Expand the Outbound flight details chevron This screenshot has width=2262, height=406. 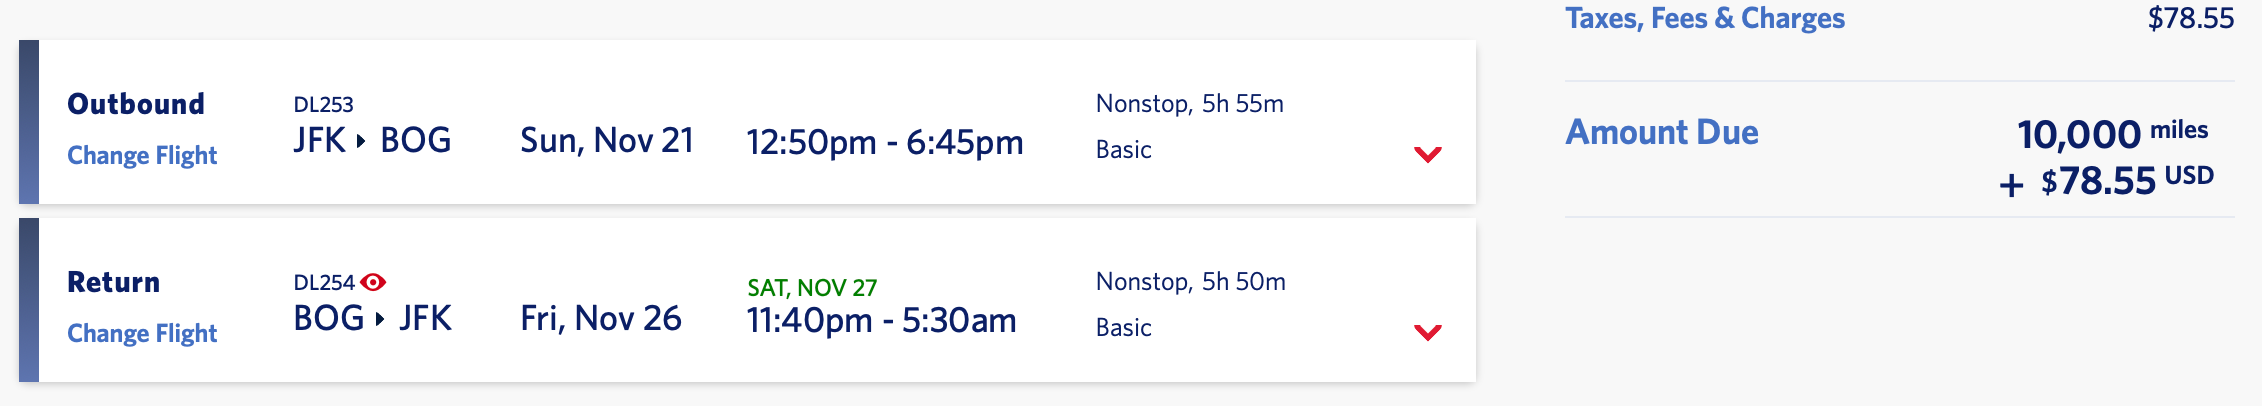(x=1428, y=154)
